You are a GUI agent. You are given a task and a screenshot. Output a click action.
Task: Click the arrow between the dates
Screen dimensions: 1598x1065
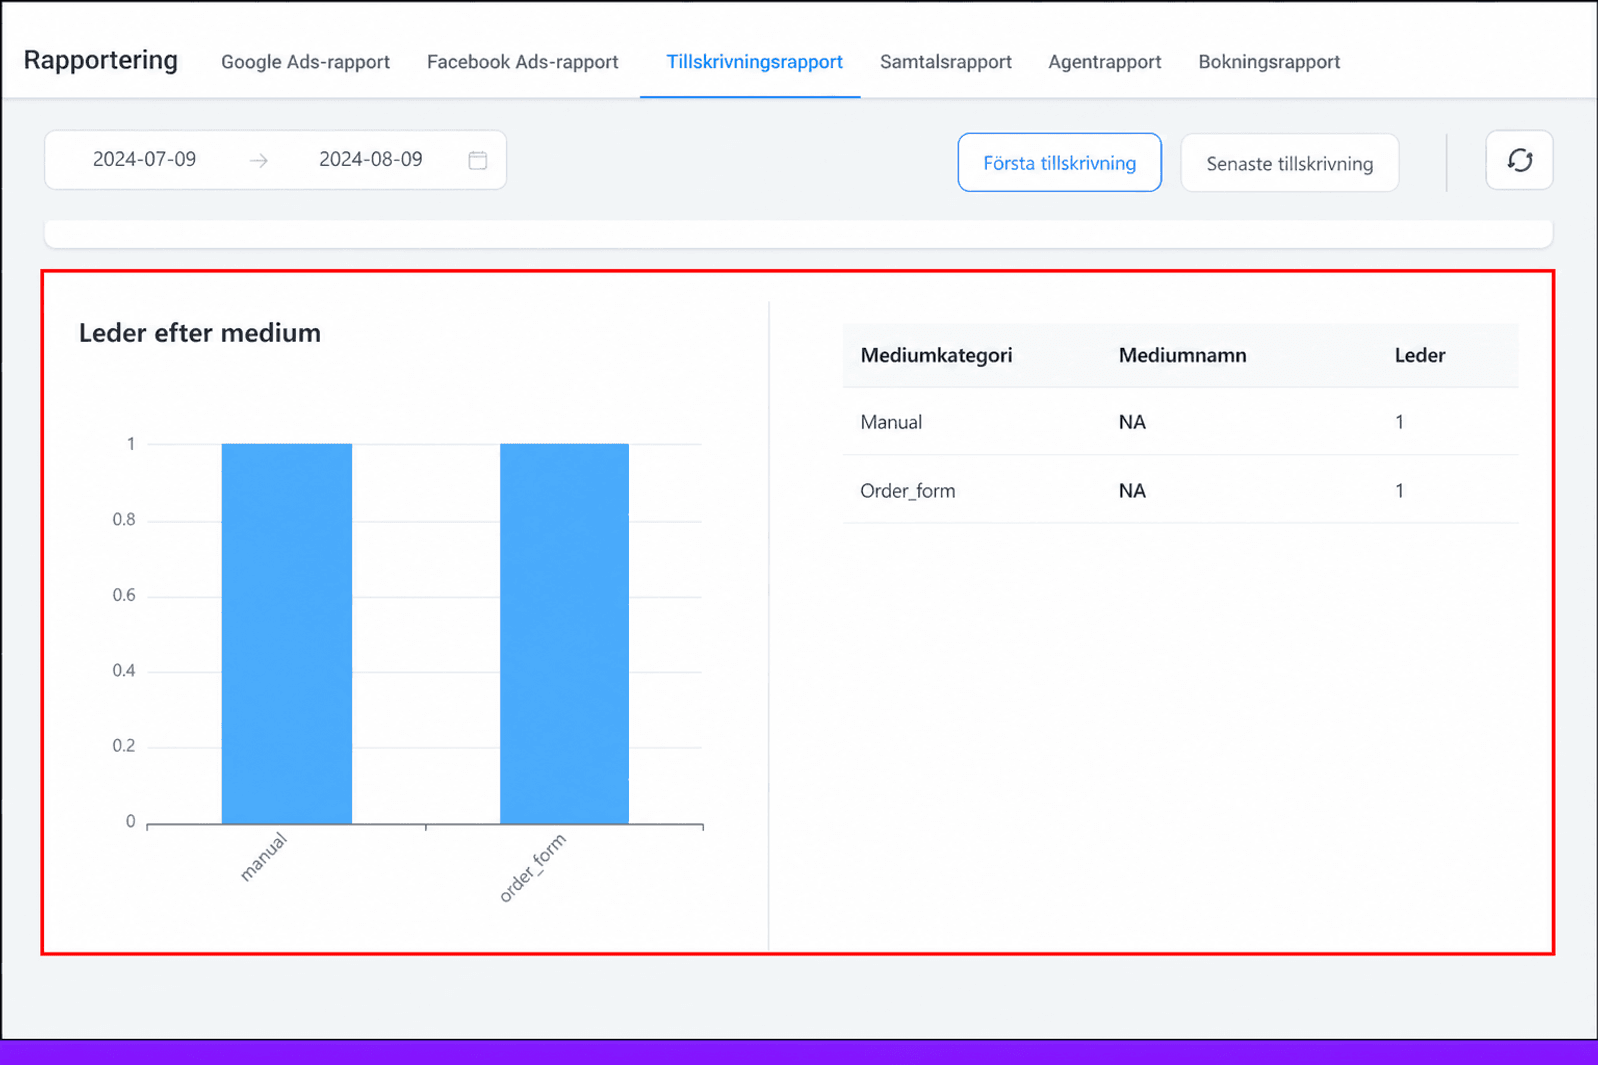click(259, 160)
